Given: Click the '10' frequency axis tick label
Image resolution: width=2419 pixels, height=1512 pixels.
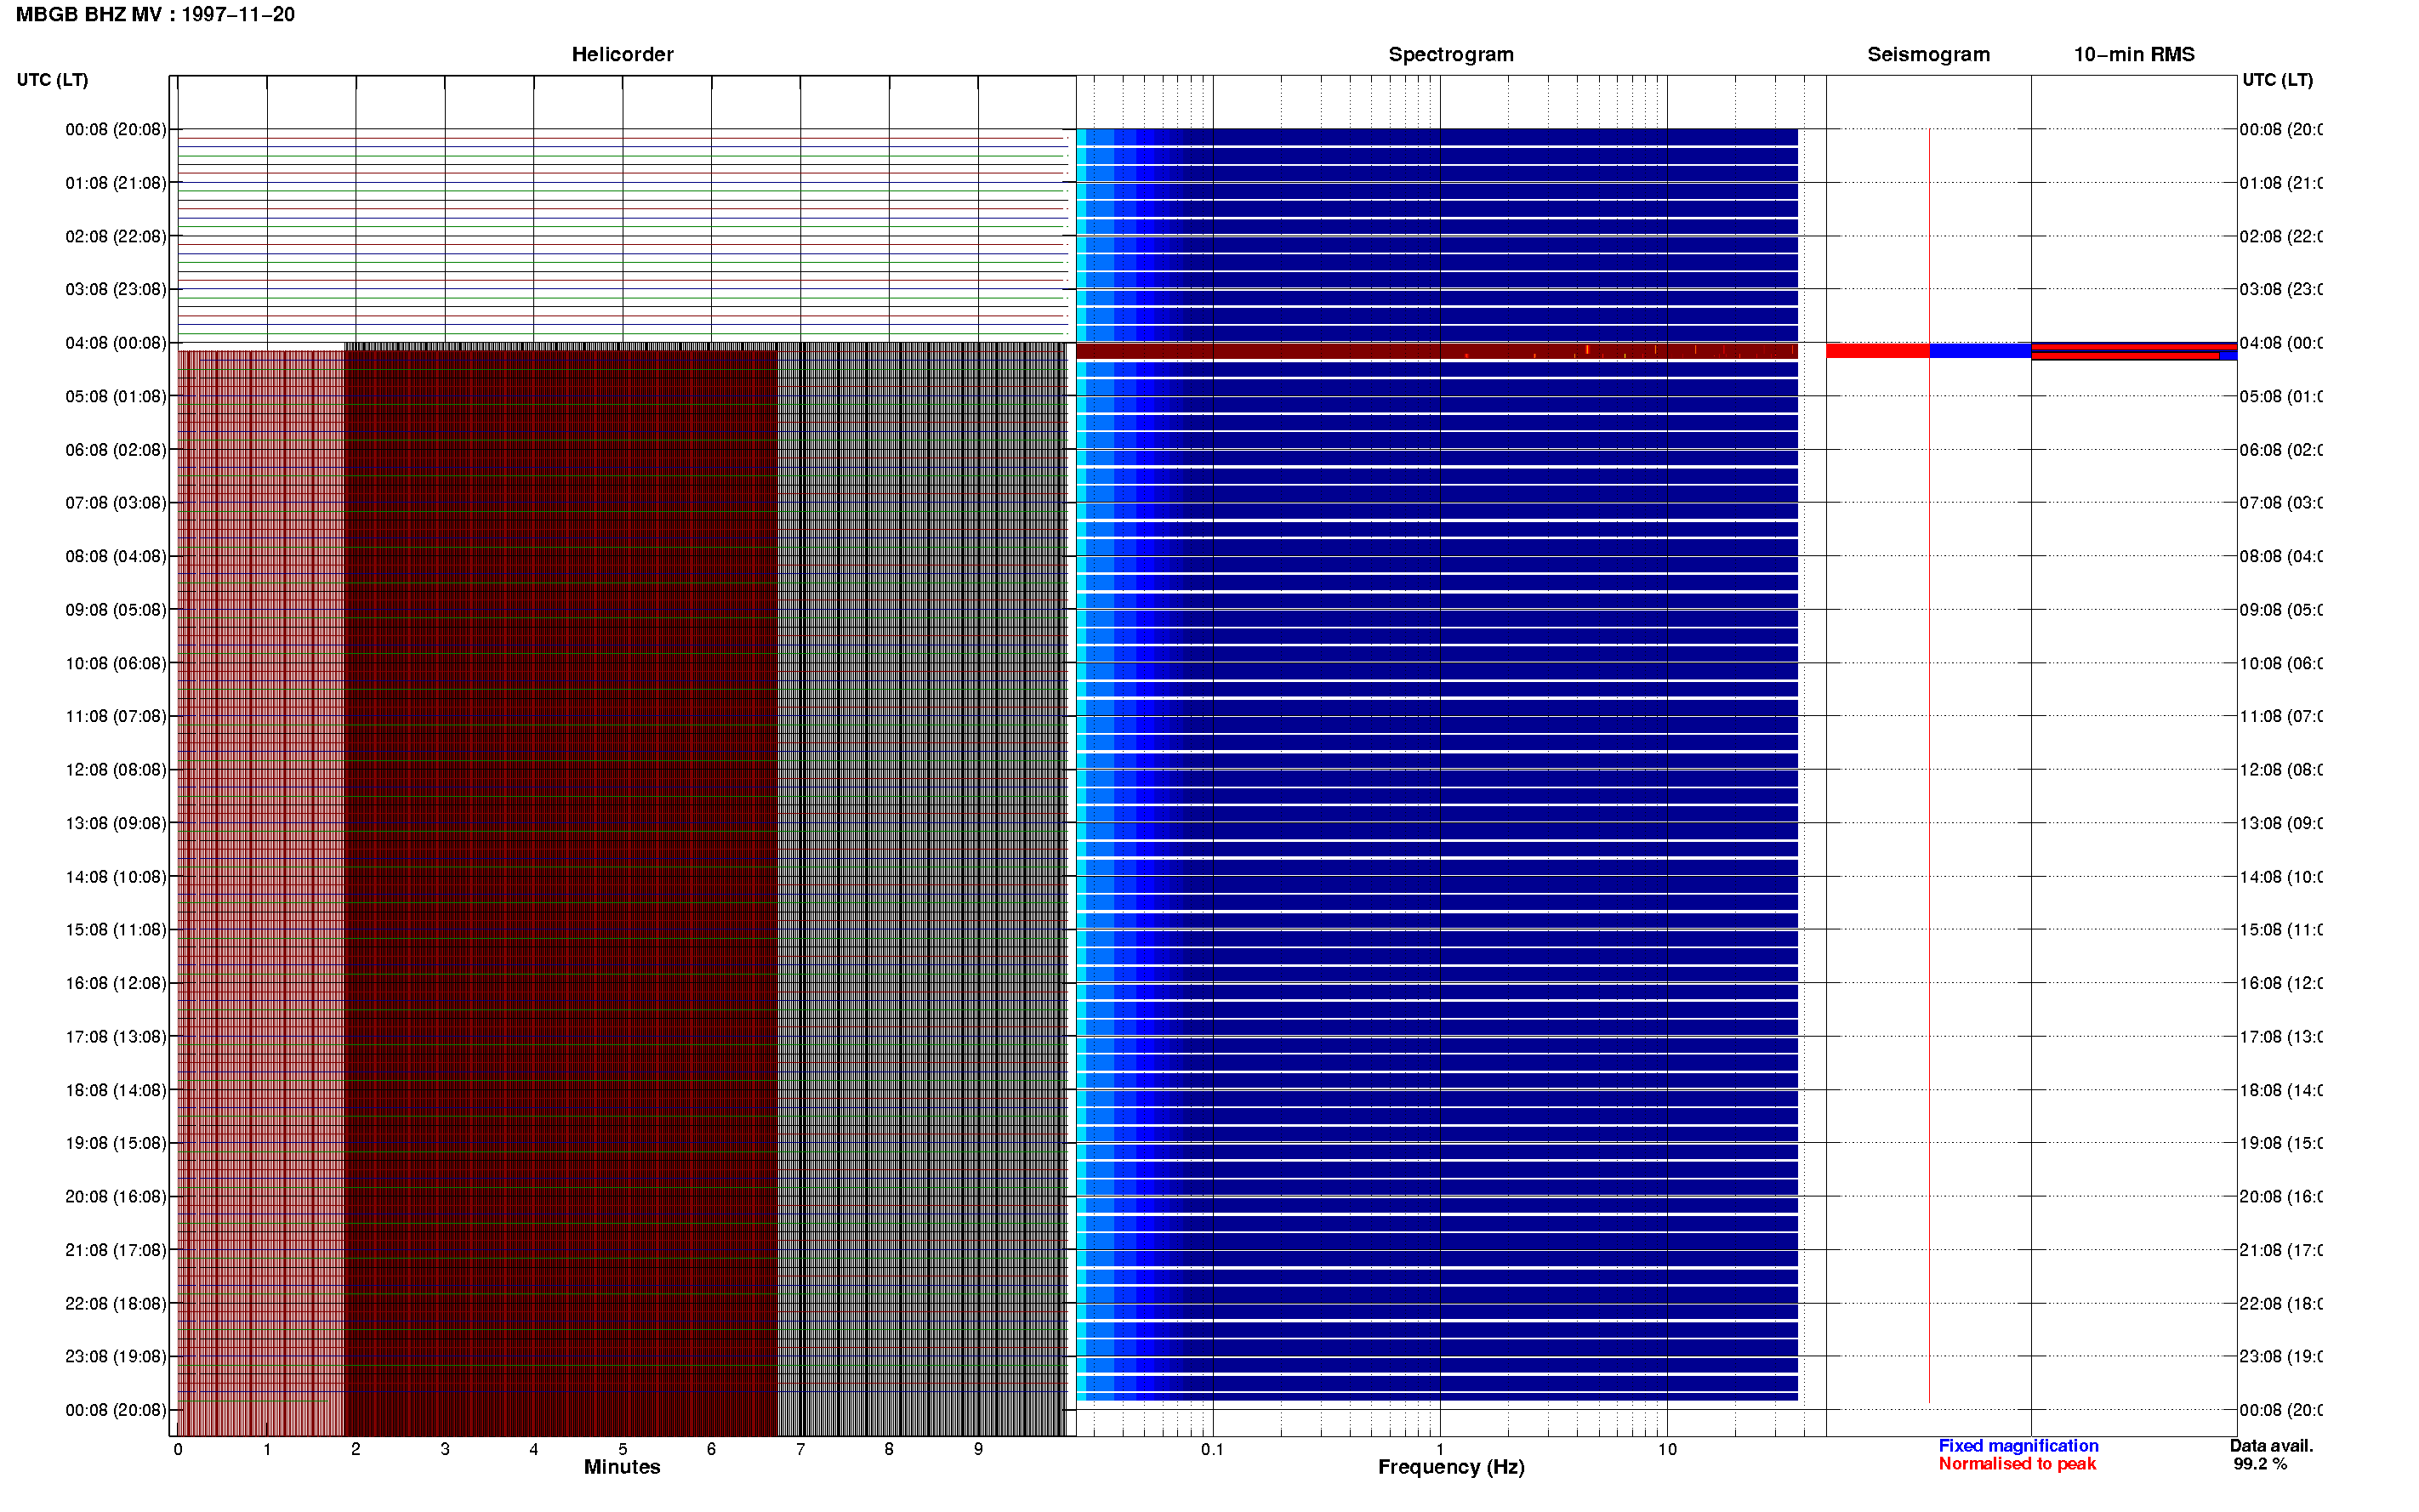Looking at the screenshot, I should point(1666,1450).
